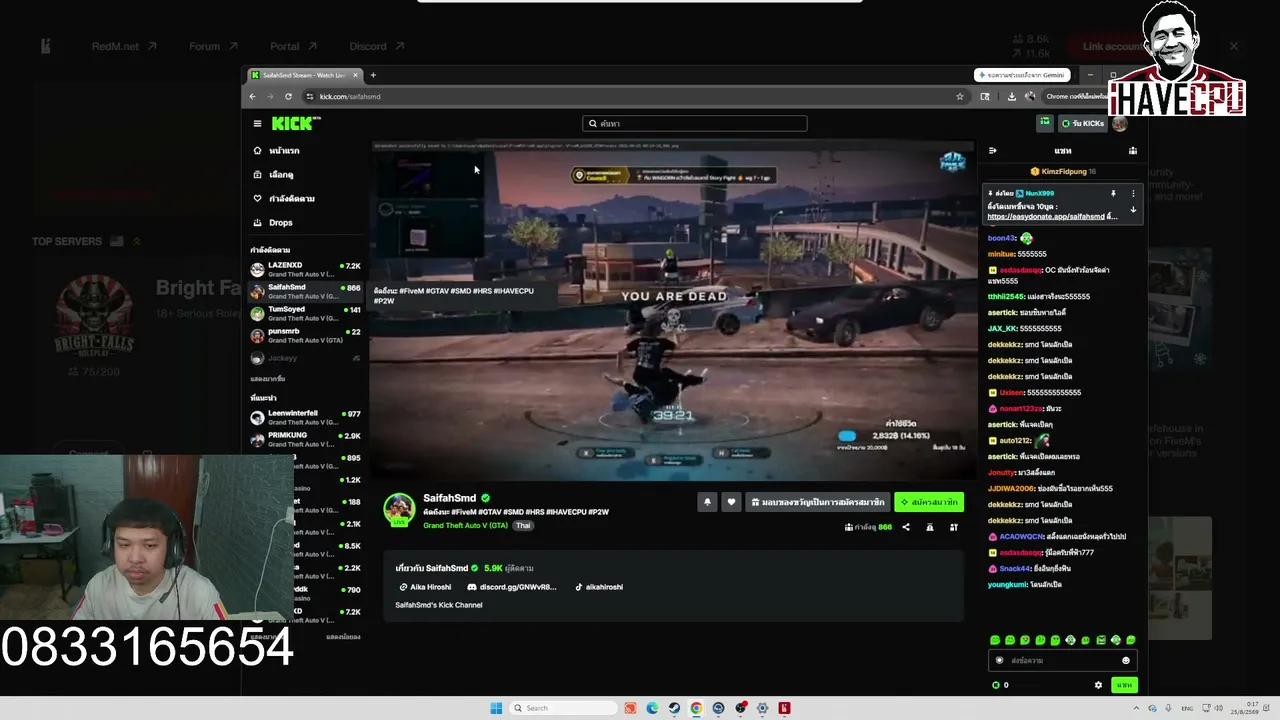The width and height of the screenshot is (1280, 720).
Task: Click the gift subscription button
Action: (x=817, y=502)
